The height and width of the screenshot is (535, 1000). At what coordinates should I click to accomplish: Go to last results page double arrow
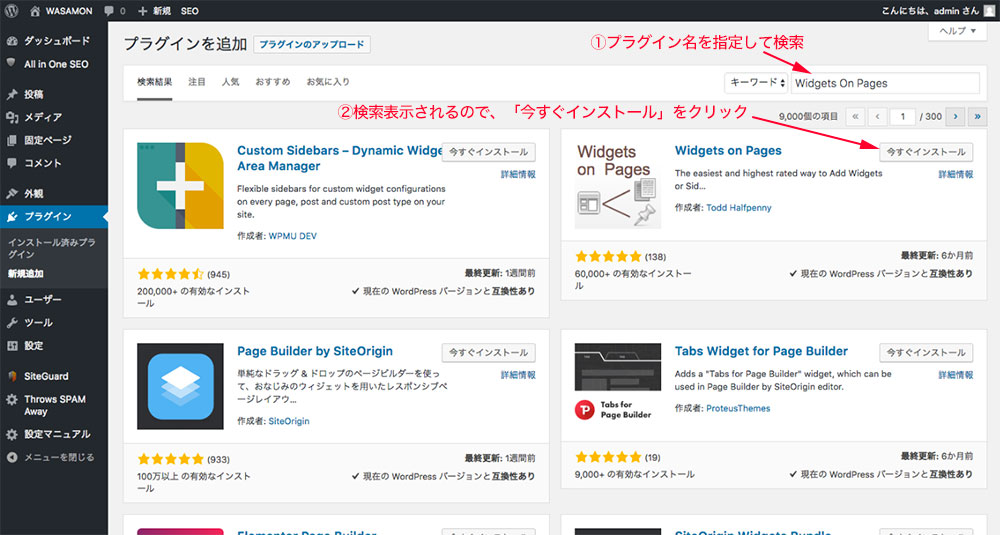pyautogui.click(x=978, y=117)
